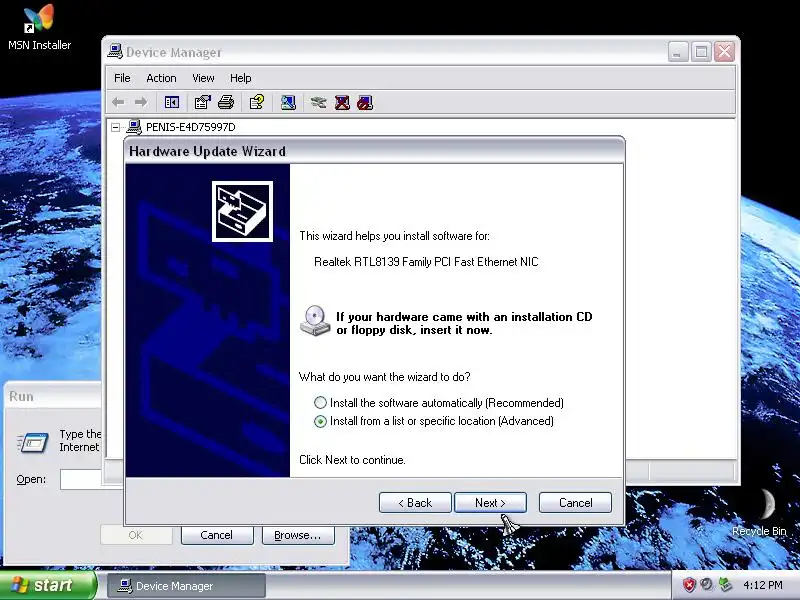The width and height of the screenshot is (800, 600).
Task: Click the Back arrow in Device Manager toolbar
Action: pos(118,103)
